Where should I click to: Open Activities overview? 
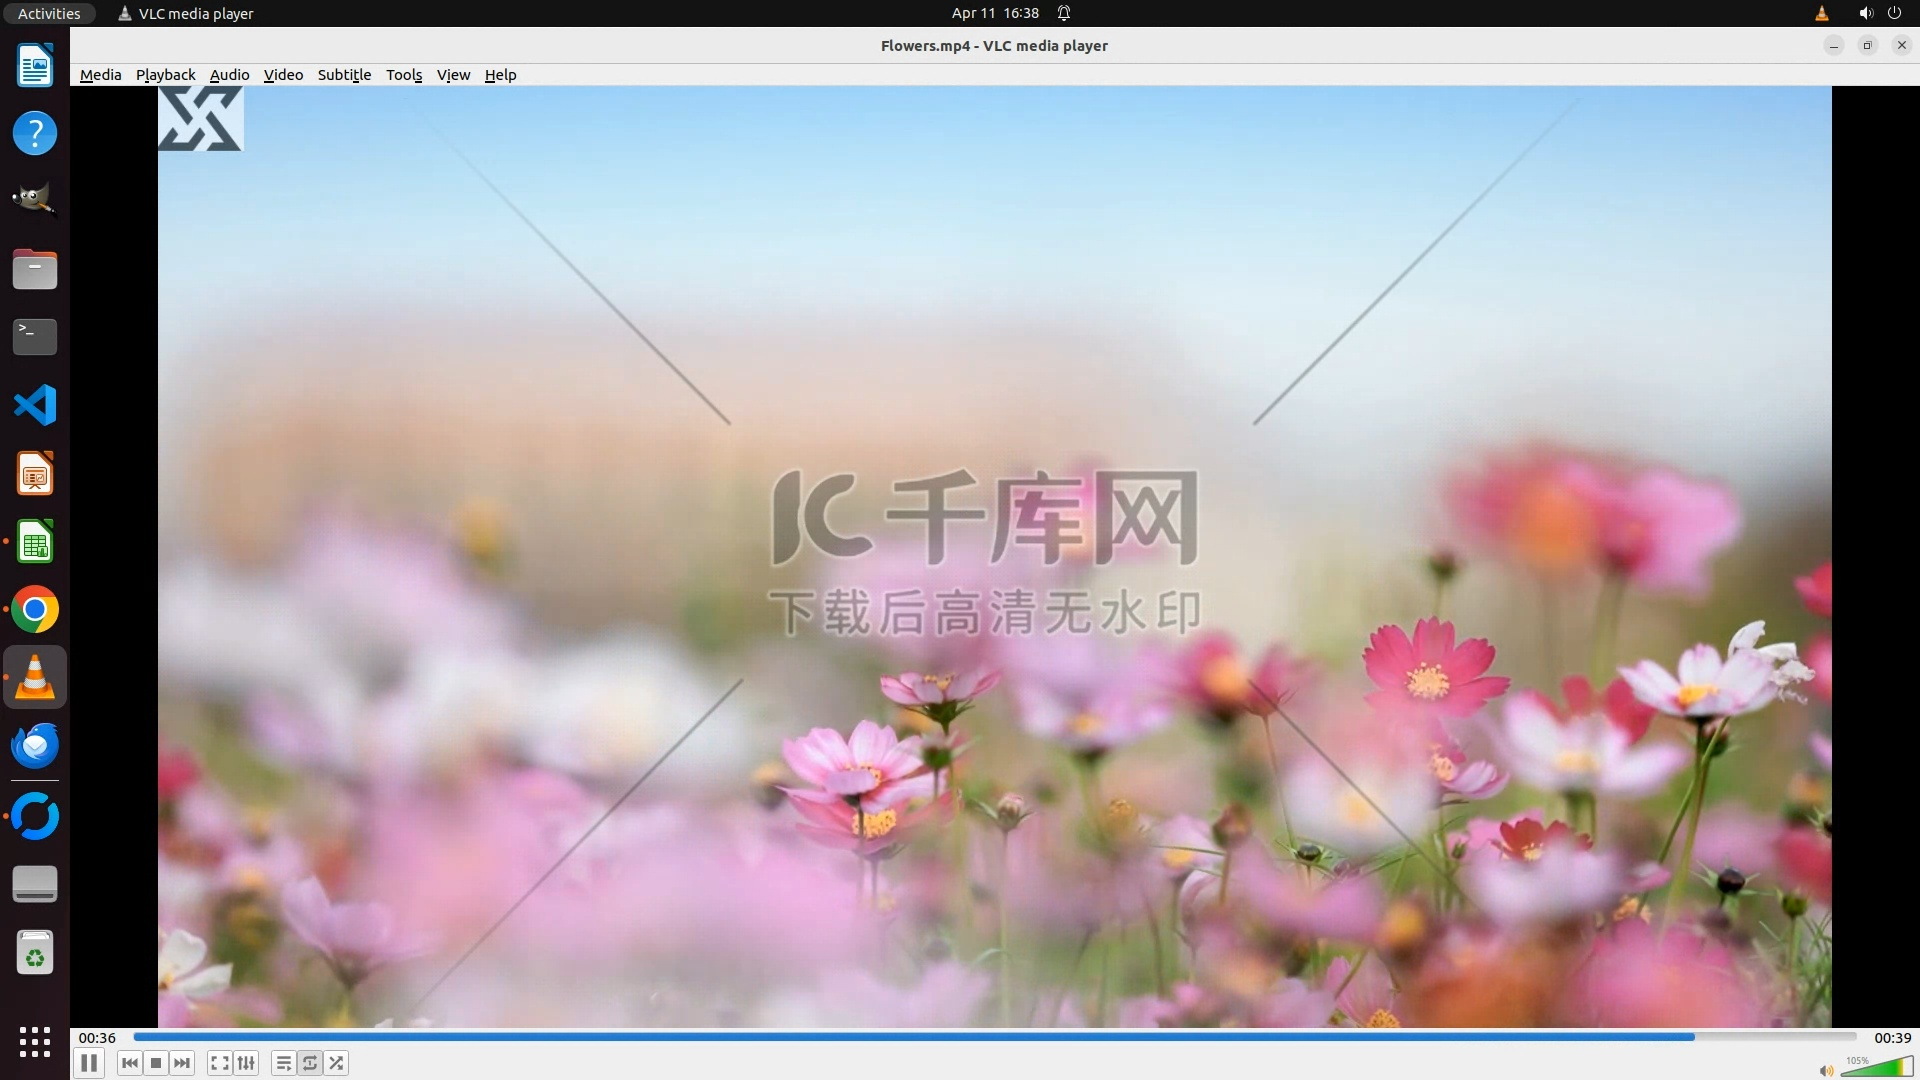pos(49,13)
